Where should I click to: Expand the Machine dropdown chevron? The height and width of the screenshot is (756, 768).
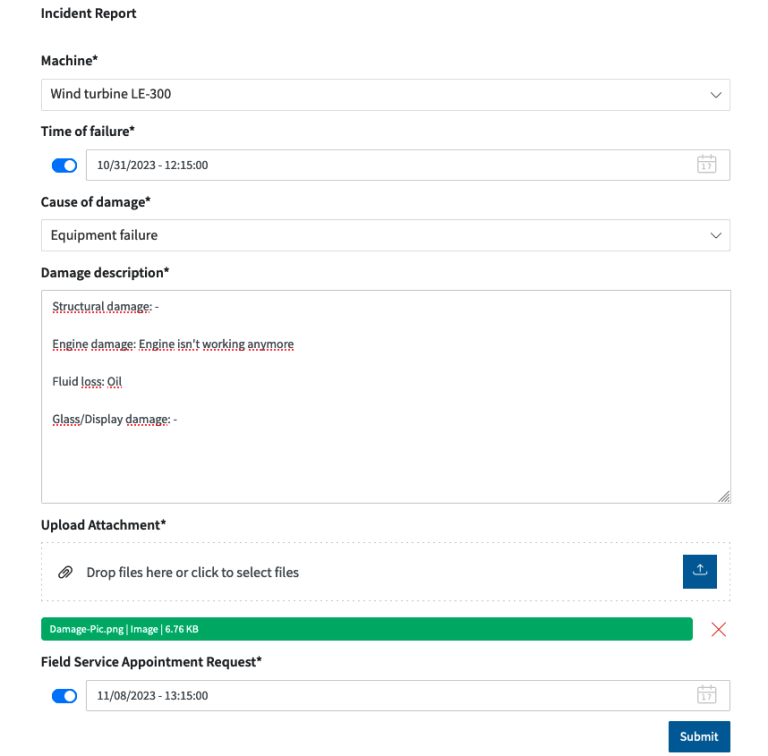(x=716, y=95)
